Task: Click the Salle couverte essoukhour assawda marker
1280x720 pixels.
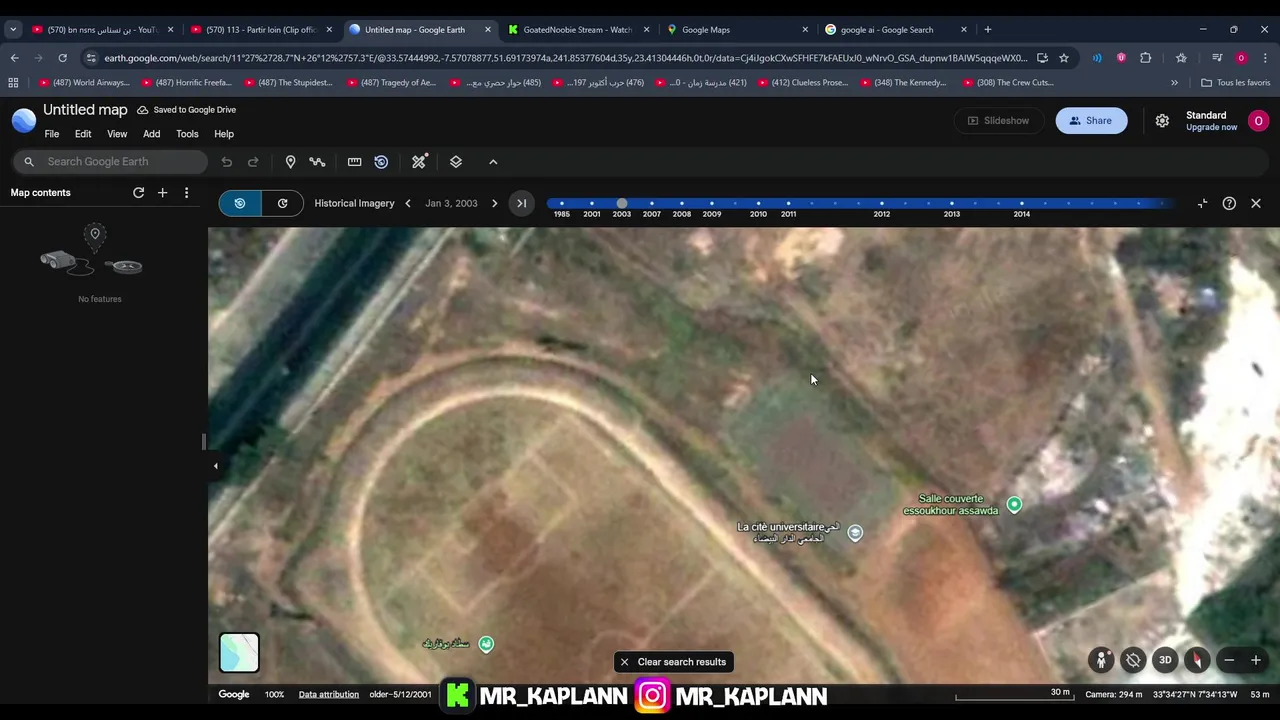Action: click(x=1014, y=505)
